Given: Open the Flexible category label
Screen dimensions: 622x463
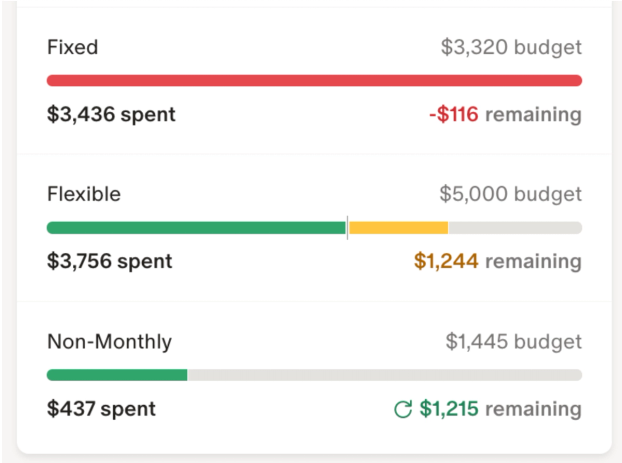Looking at the screenshot, I should (84, 194).
